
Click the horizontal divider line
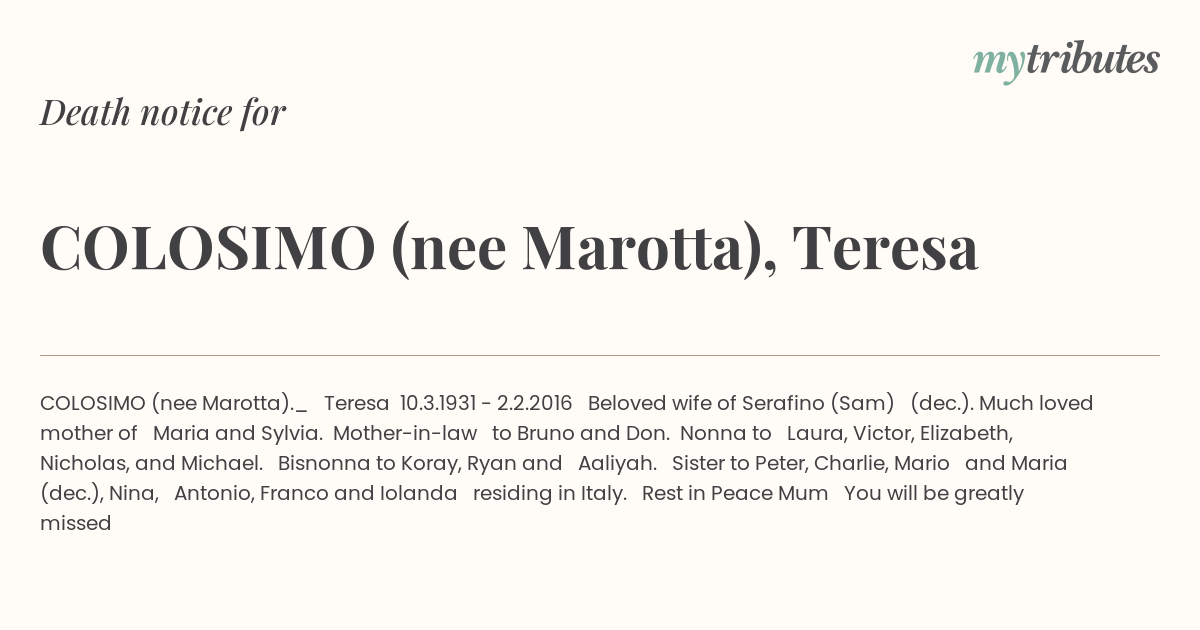600,355
